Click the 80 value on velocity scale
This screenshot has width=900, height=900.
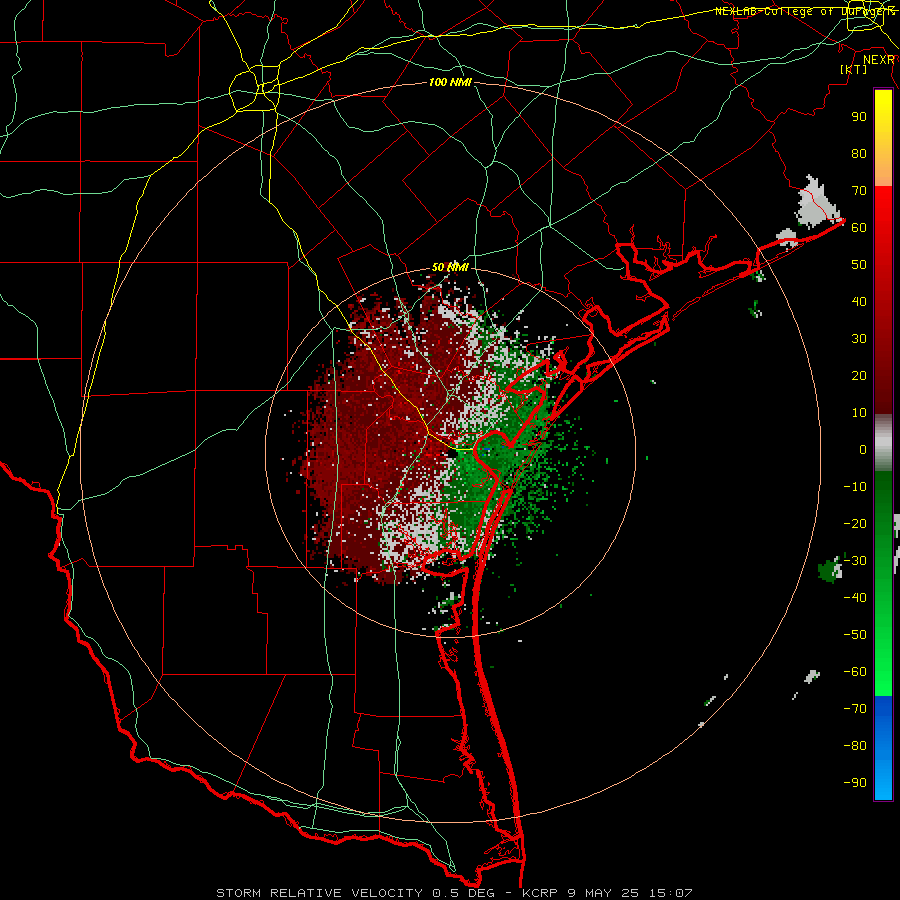(x=859, y=153)
